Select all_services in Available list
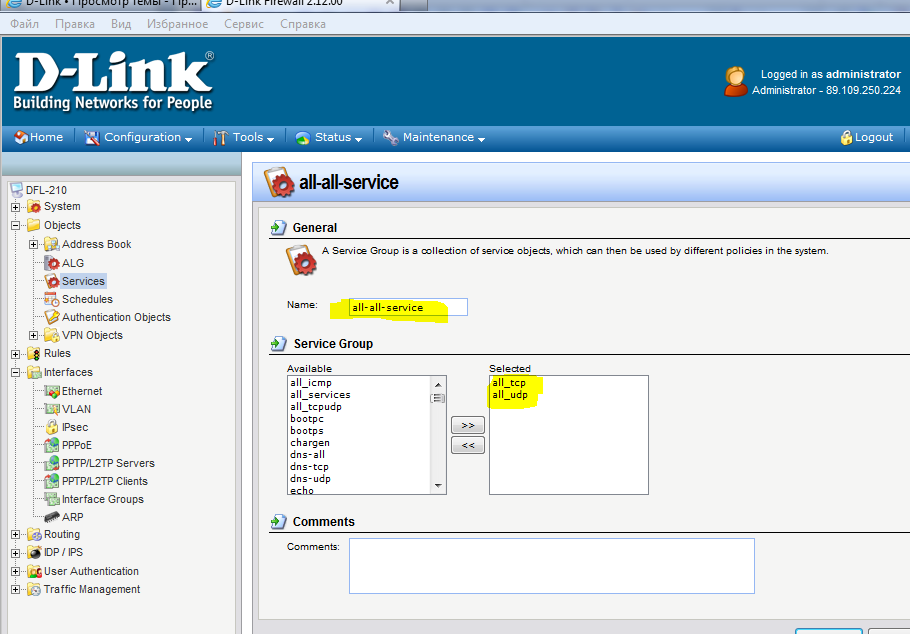 click(320, 395)
